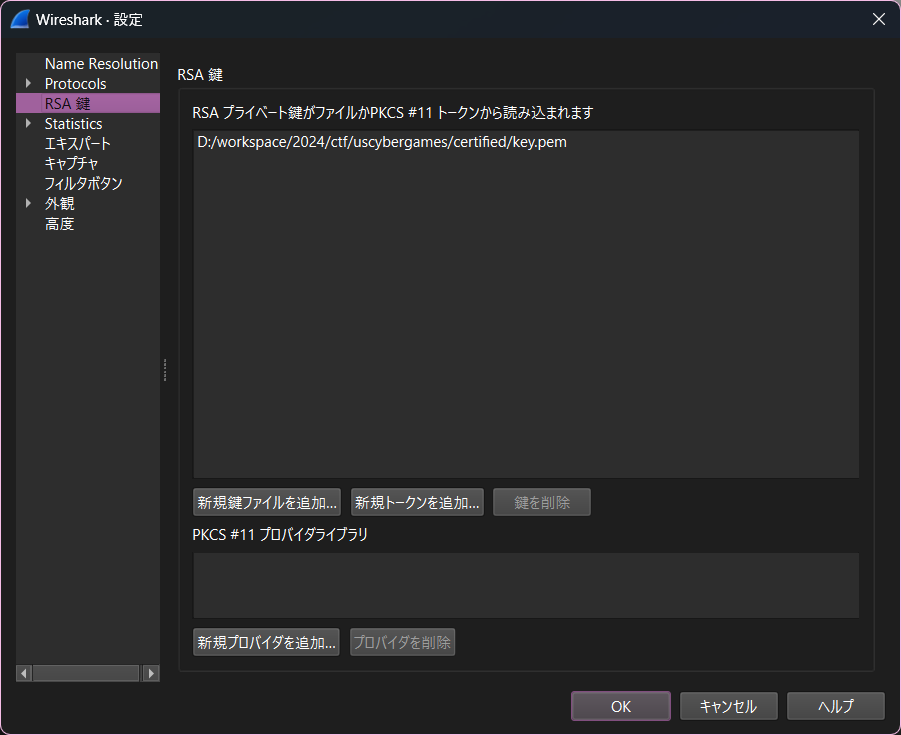Open the キャプチャ settings page
The image size is (901, 735).
72,163
